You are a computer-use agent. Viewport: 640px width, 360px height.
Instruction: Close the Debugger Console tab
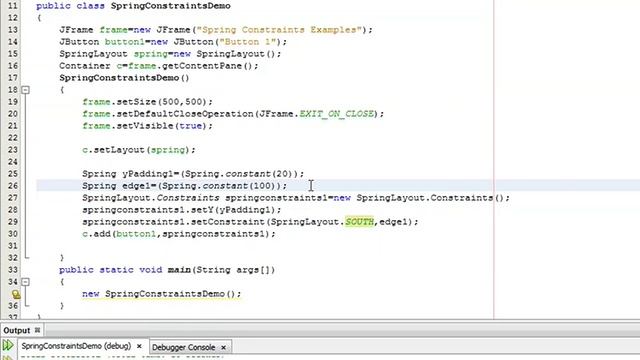(224, 347)
